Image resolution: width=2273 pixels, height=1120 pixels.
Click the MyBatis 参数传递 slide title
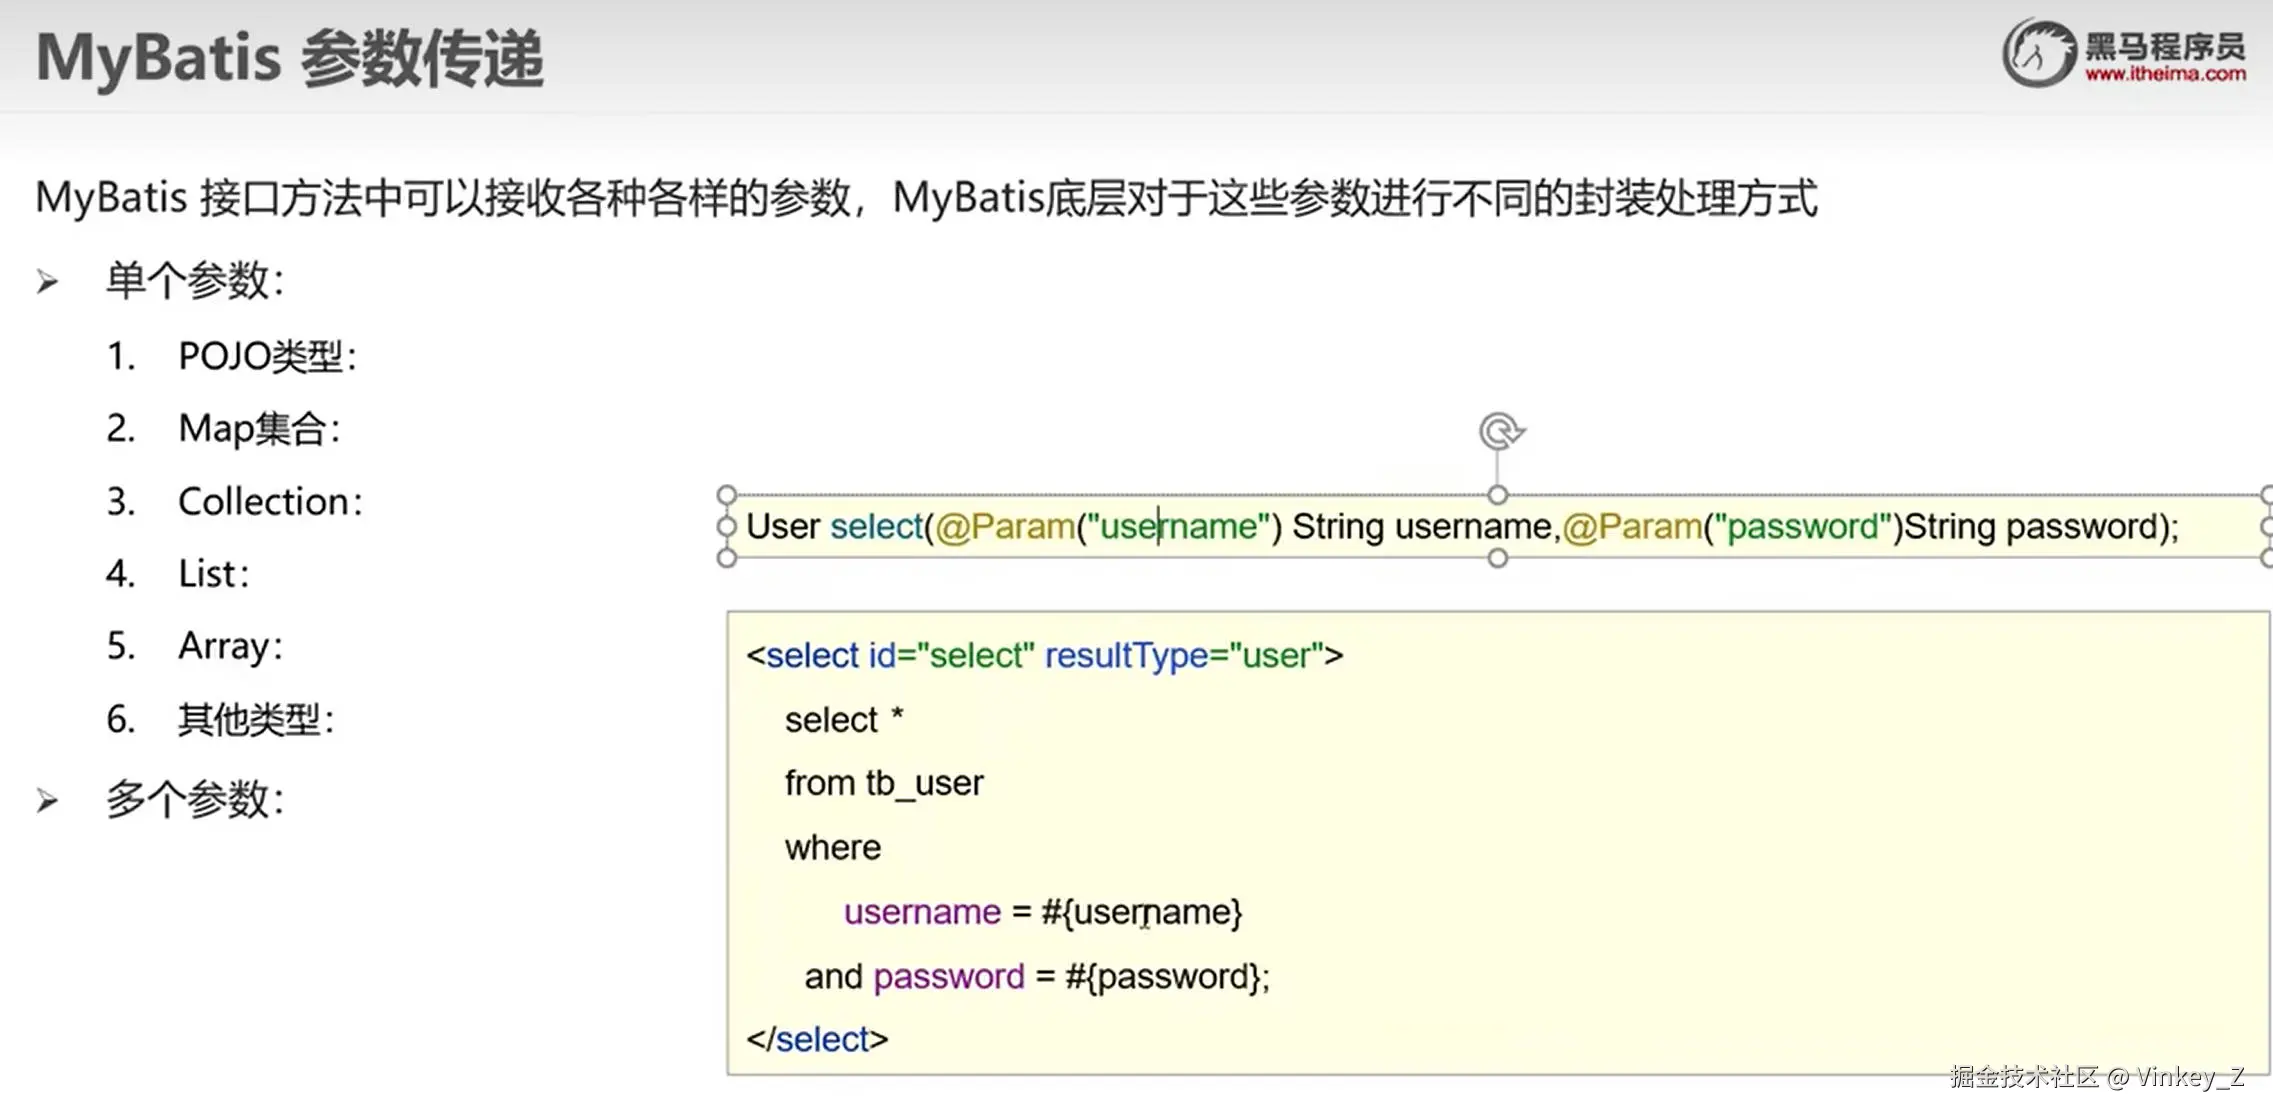click(x=290, y=58)
